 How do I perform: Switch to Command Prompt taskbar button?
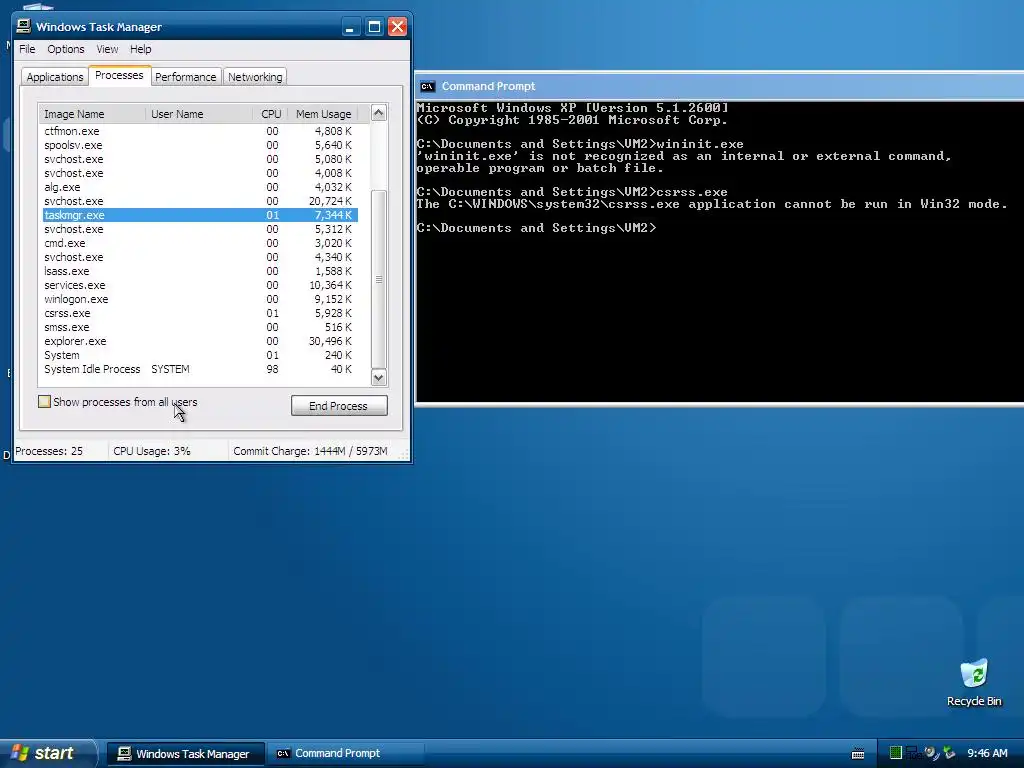pos(345,754)
